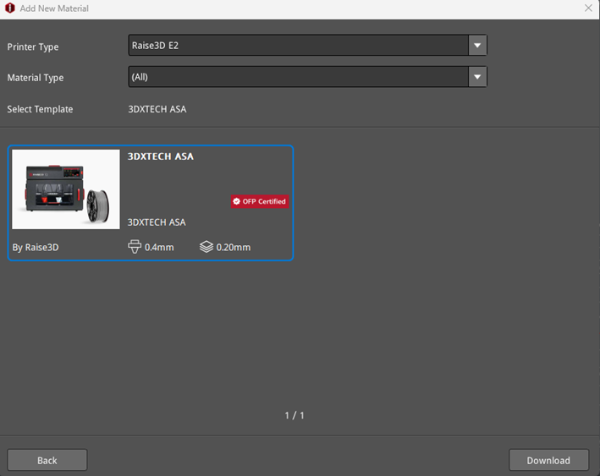
Task: Click the nozzle diameter icon on the card
Action: pyautogui.click(x=135, y=247)
